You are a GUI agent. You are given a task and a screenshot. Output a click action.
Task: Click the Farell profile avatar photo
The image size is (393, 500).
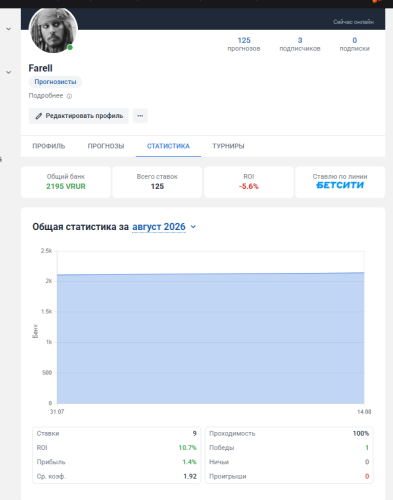coord(53,30)
